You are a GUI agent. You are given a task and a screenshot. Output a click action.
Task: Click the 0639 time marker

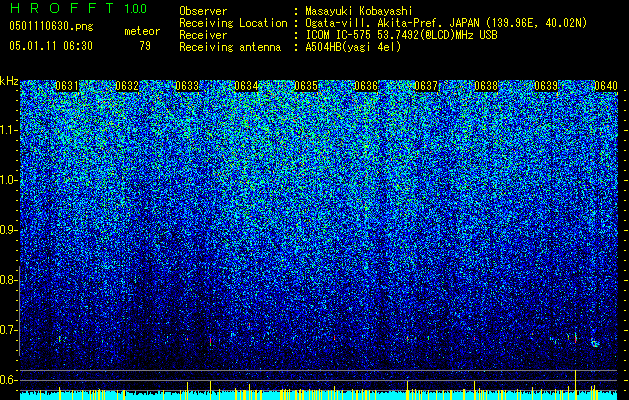pyautogui.click(x=546, y=86)
